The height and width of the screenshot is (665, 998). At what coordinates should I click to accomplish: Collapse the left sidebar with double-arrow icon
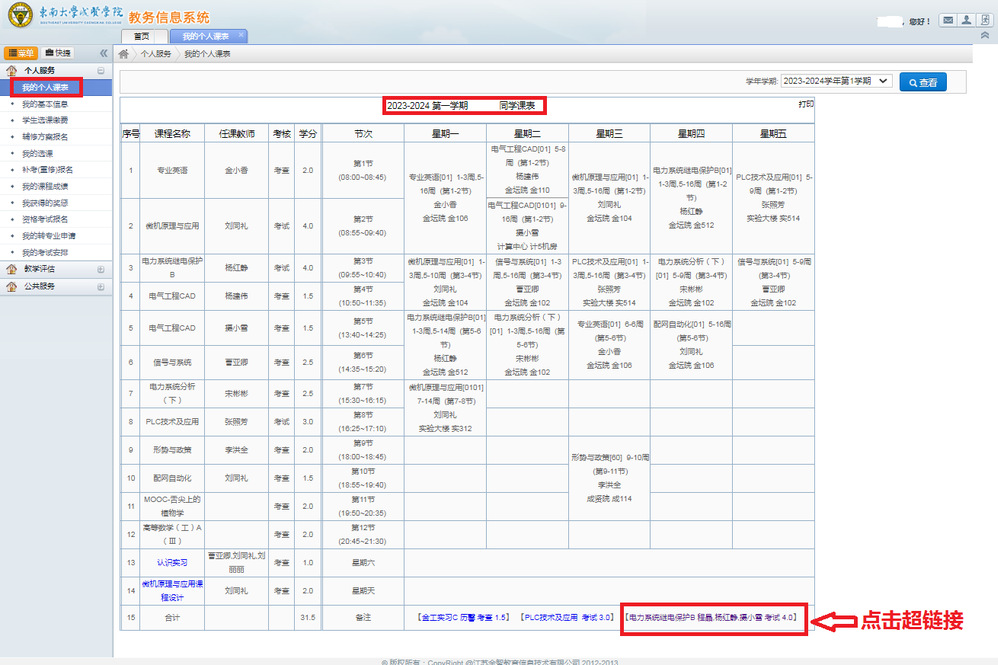coord(103,53)
